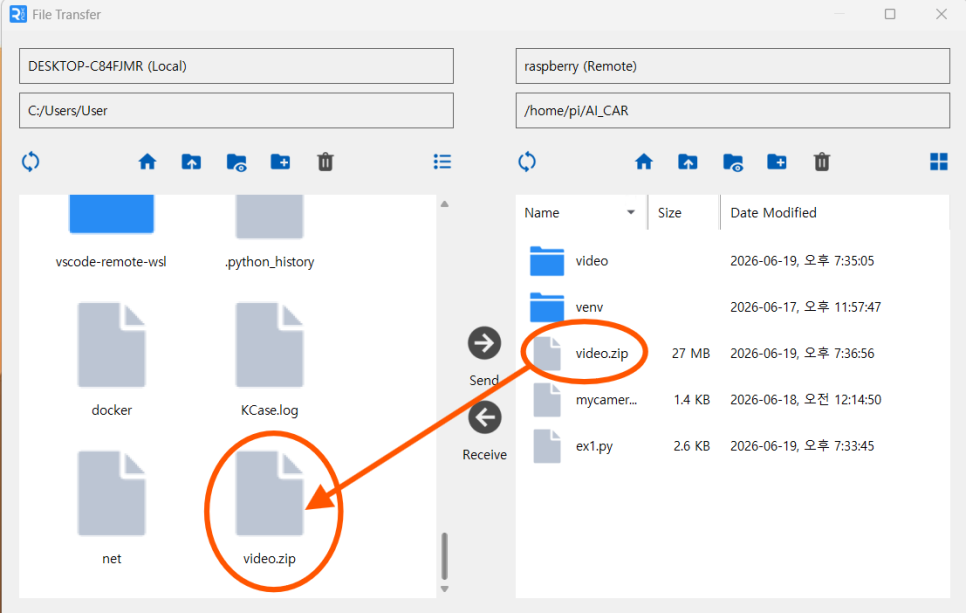Viewport: 966px width, 613px height.
Task: Select the mycamer... file icon
Action: pos(547,400)
